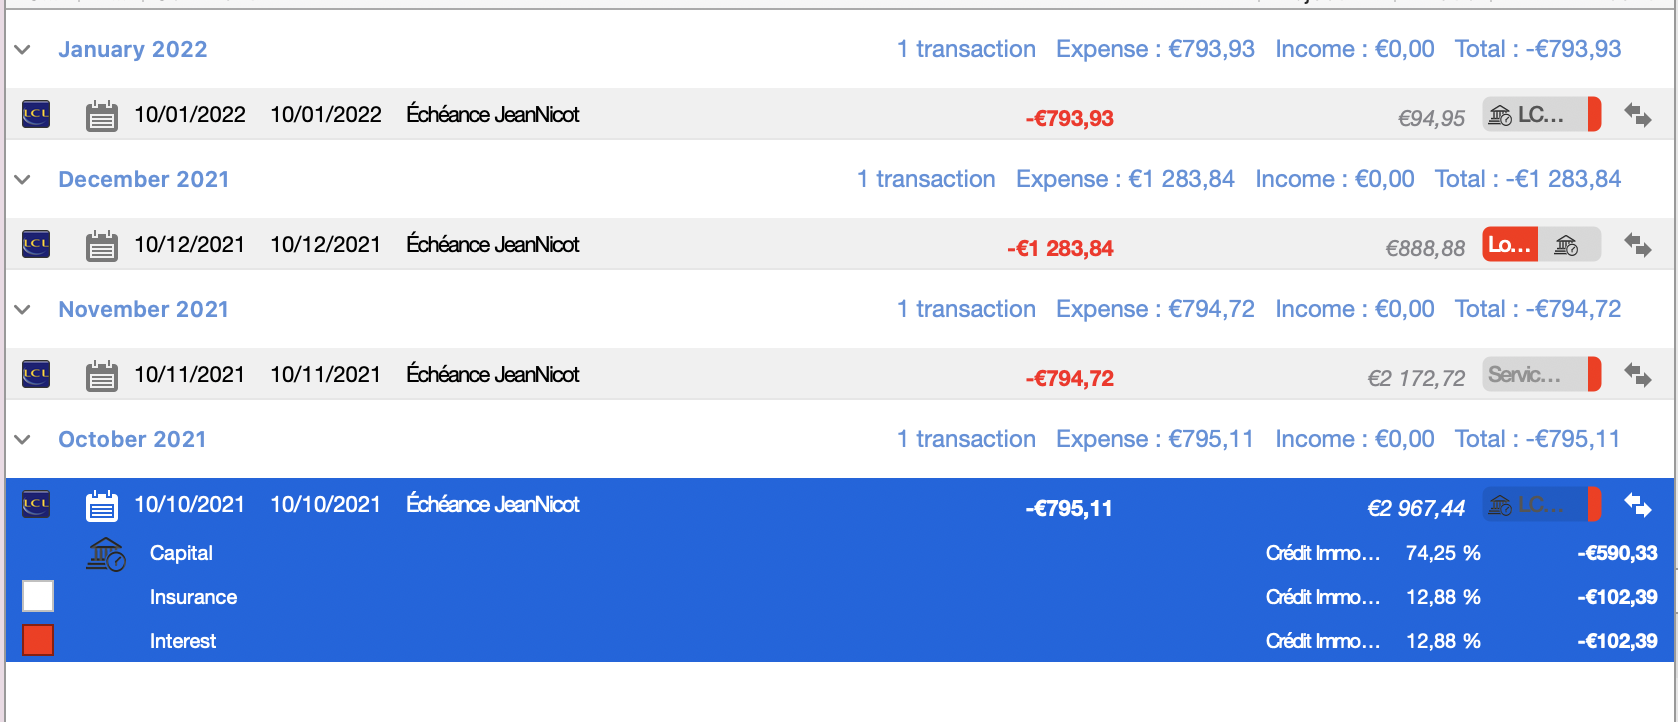Click the red Interest color swatch
Image resolution: width=1678 pixels, height=722 pixels.
[x=38, y=640]
